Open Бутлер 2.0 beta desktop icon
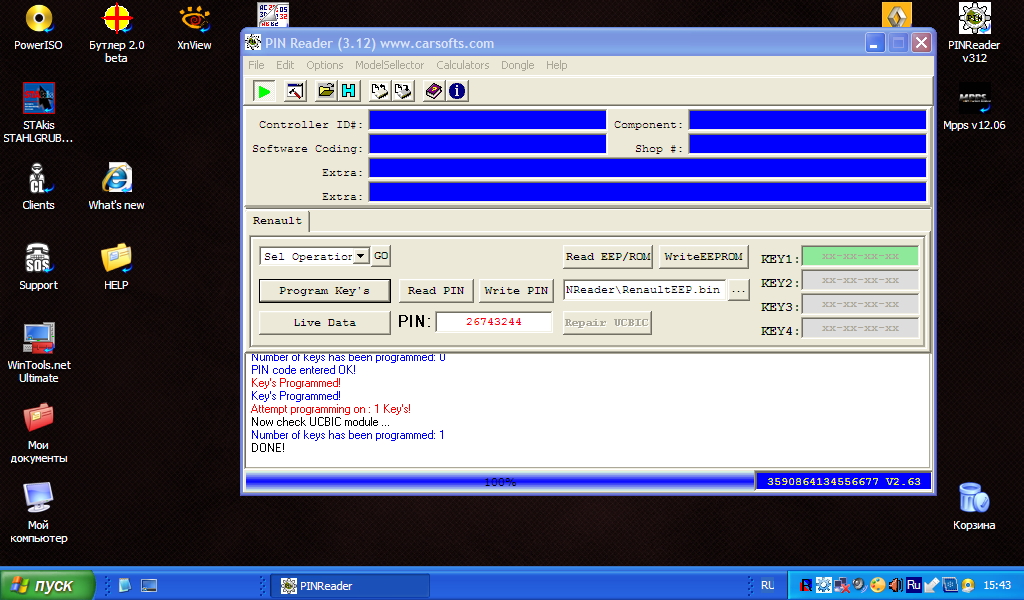The image size is (1024, 600). click(x=116, y=33)
